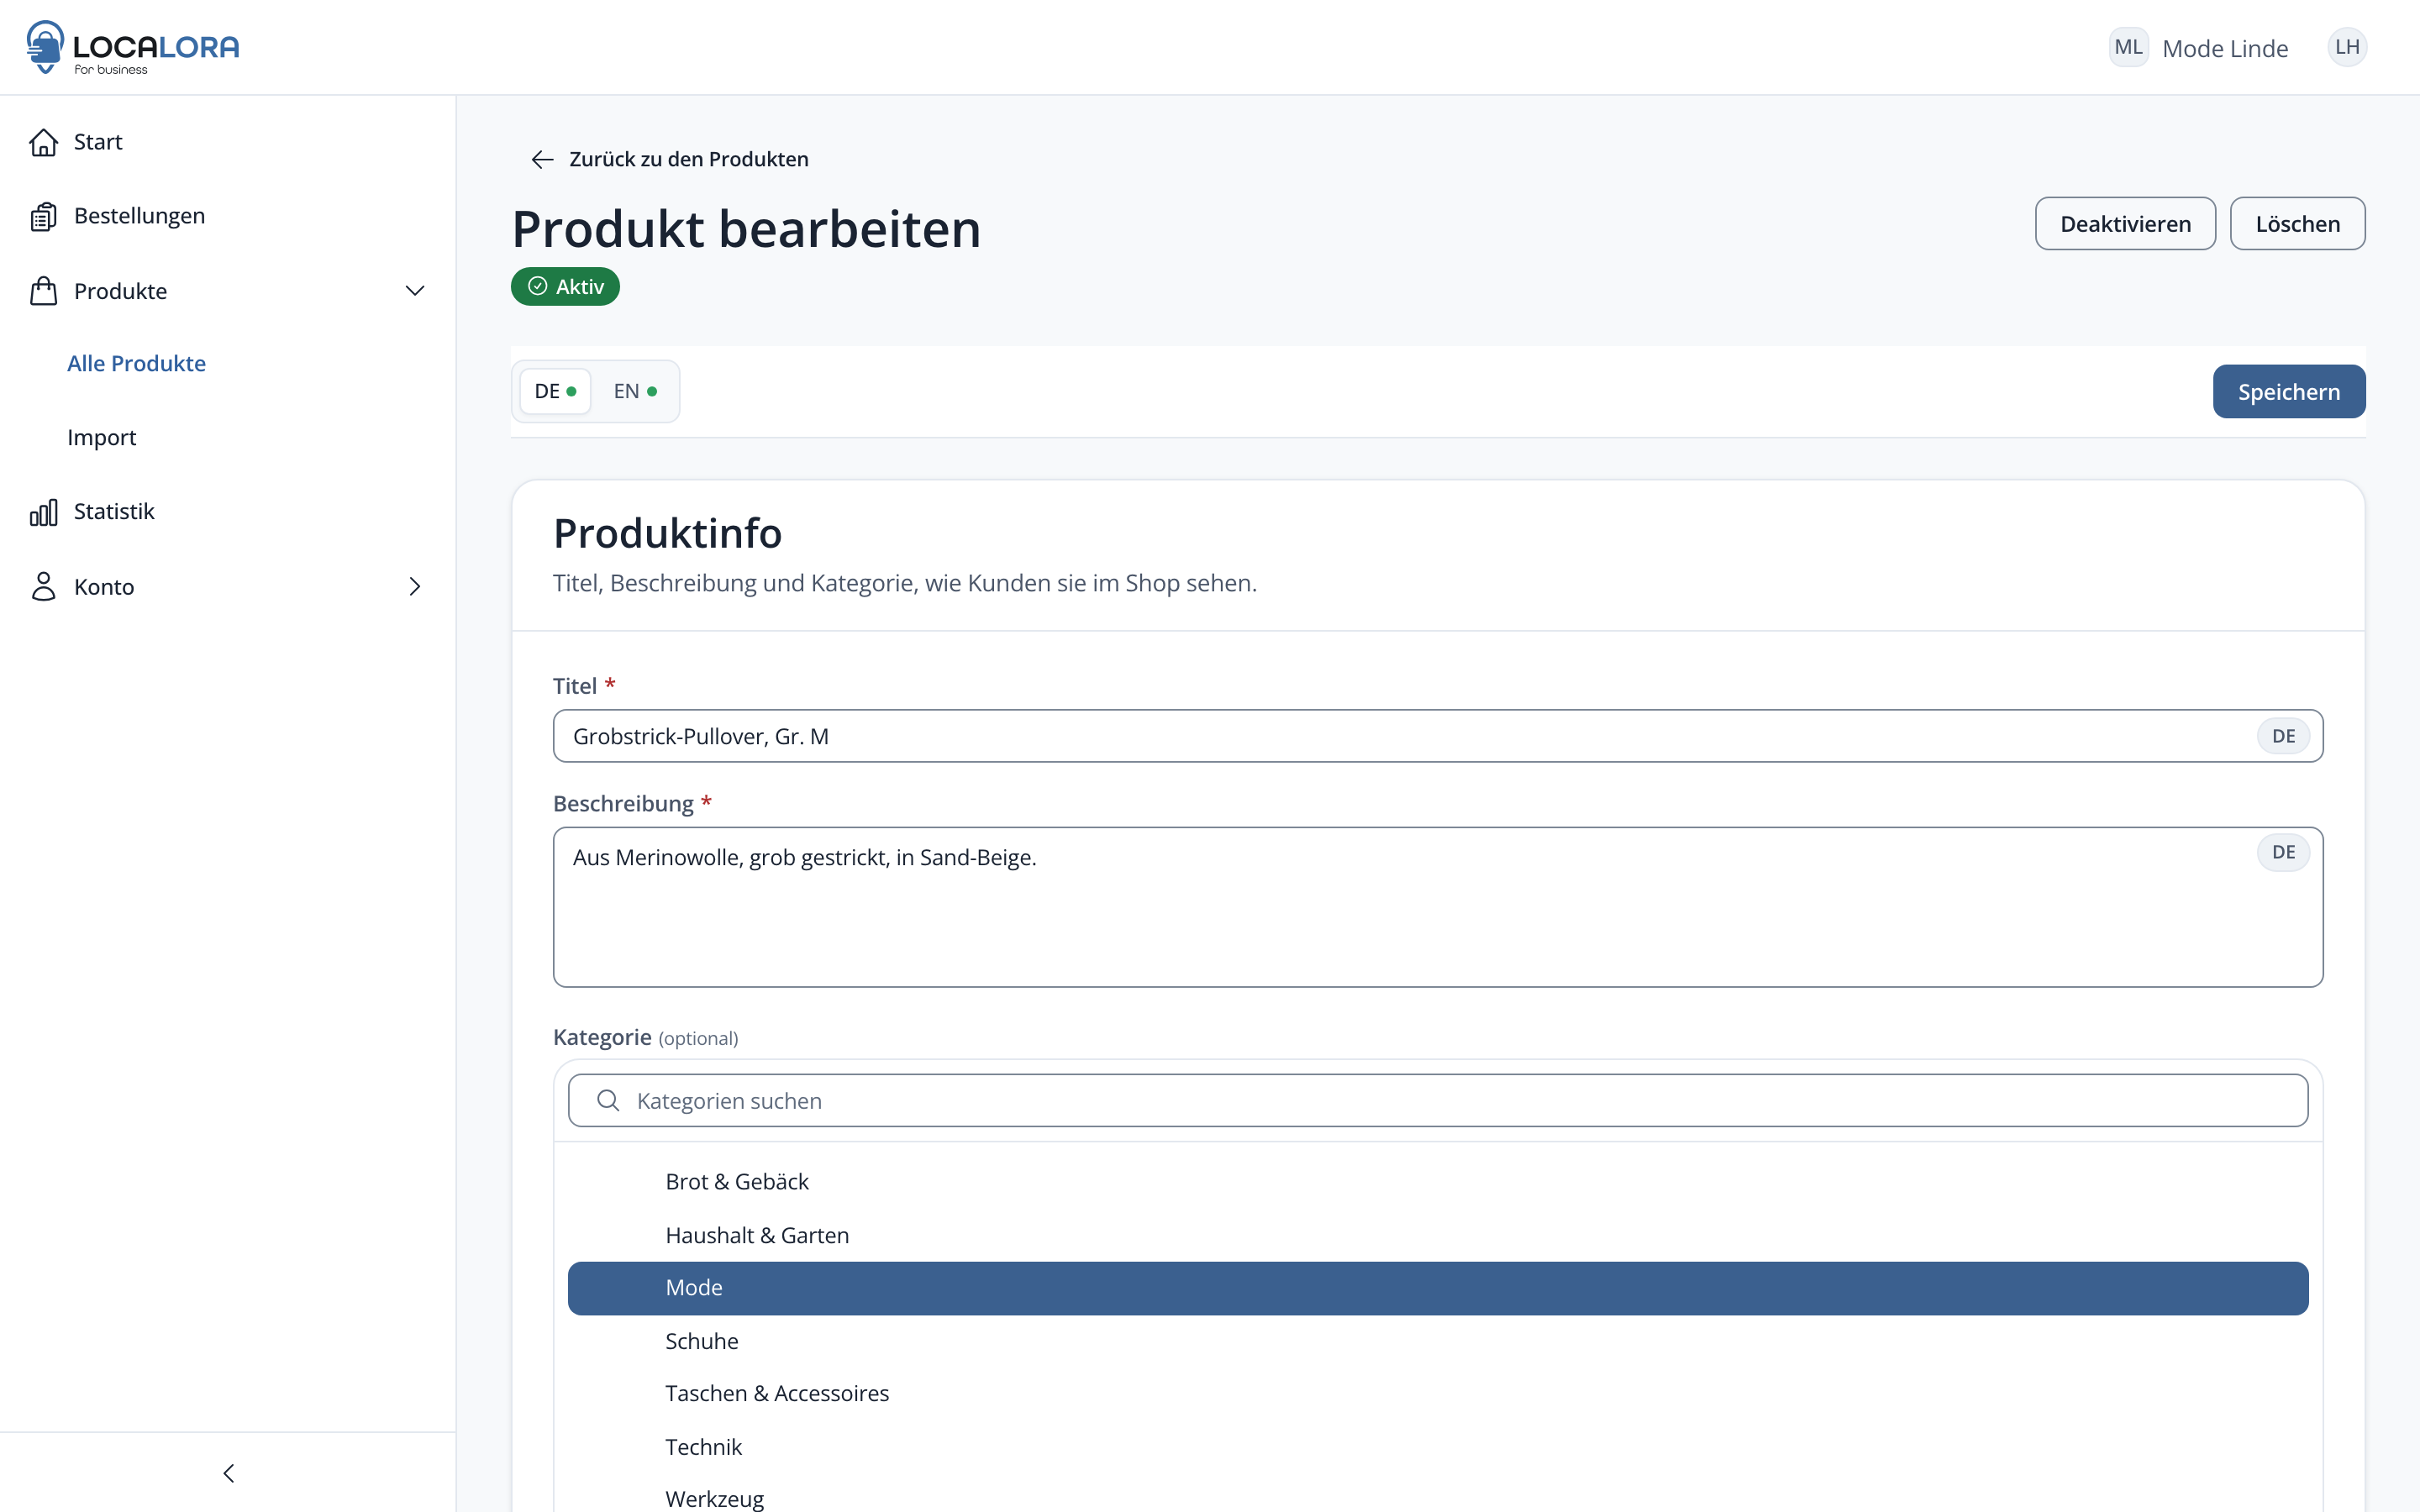Click the Bestellungen clipboard icon
The width and height of the screenshot is (2420, 1512).
tap(43, 216)
